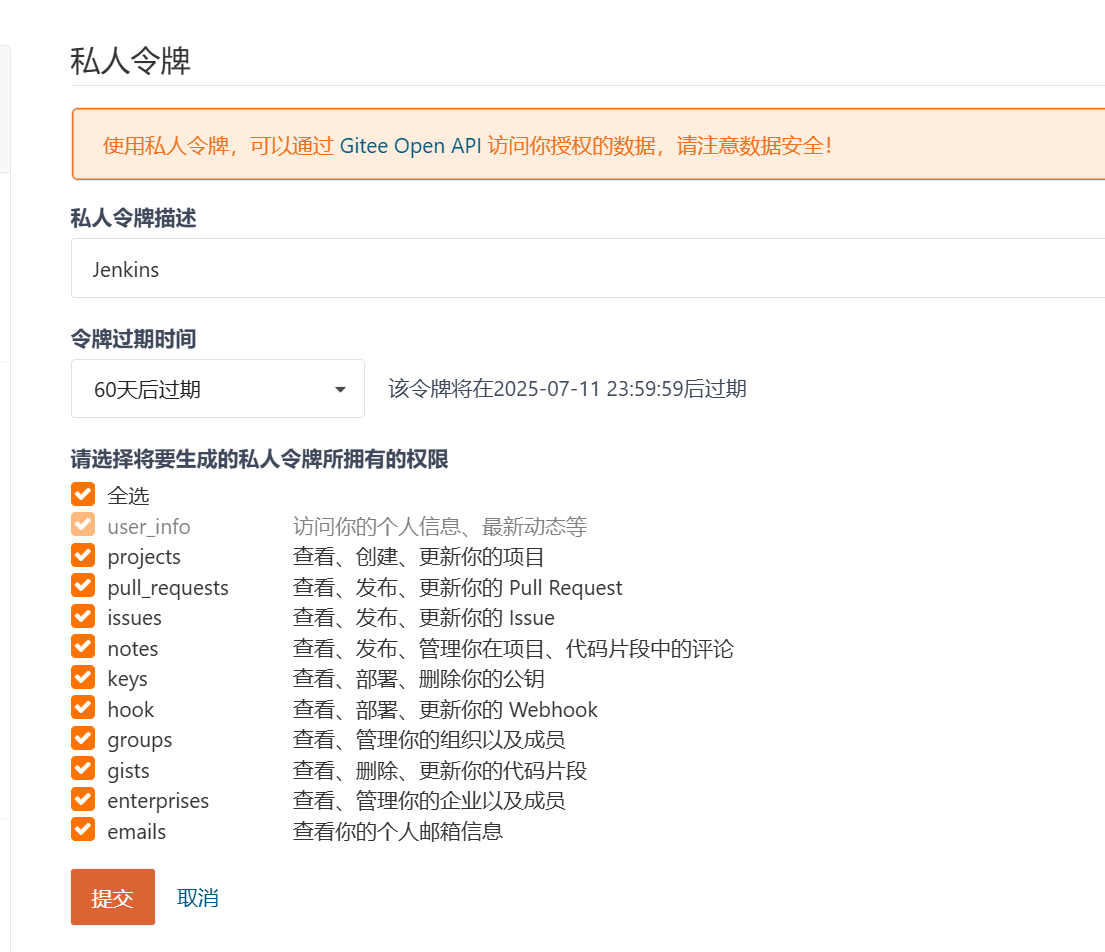
Task: Click the greyed-out user_info checkbox
Action: click(83, 525)
